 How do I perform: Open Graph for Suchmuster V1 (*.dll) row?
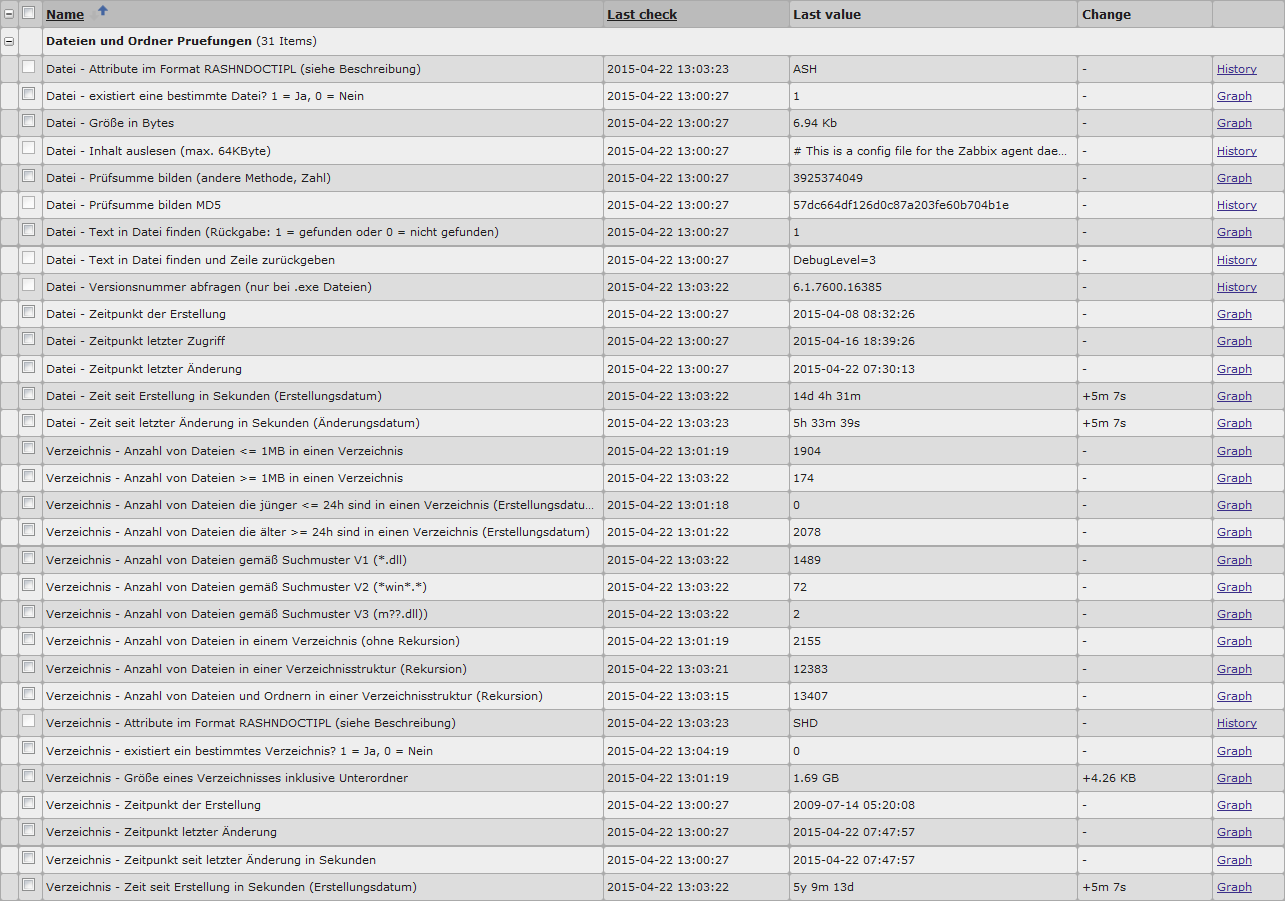point(1234,560)
